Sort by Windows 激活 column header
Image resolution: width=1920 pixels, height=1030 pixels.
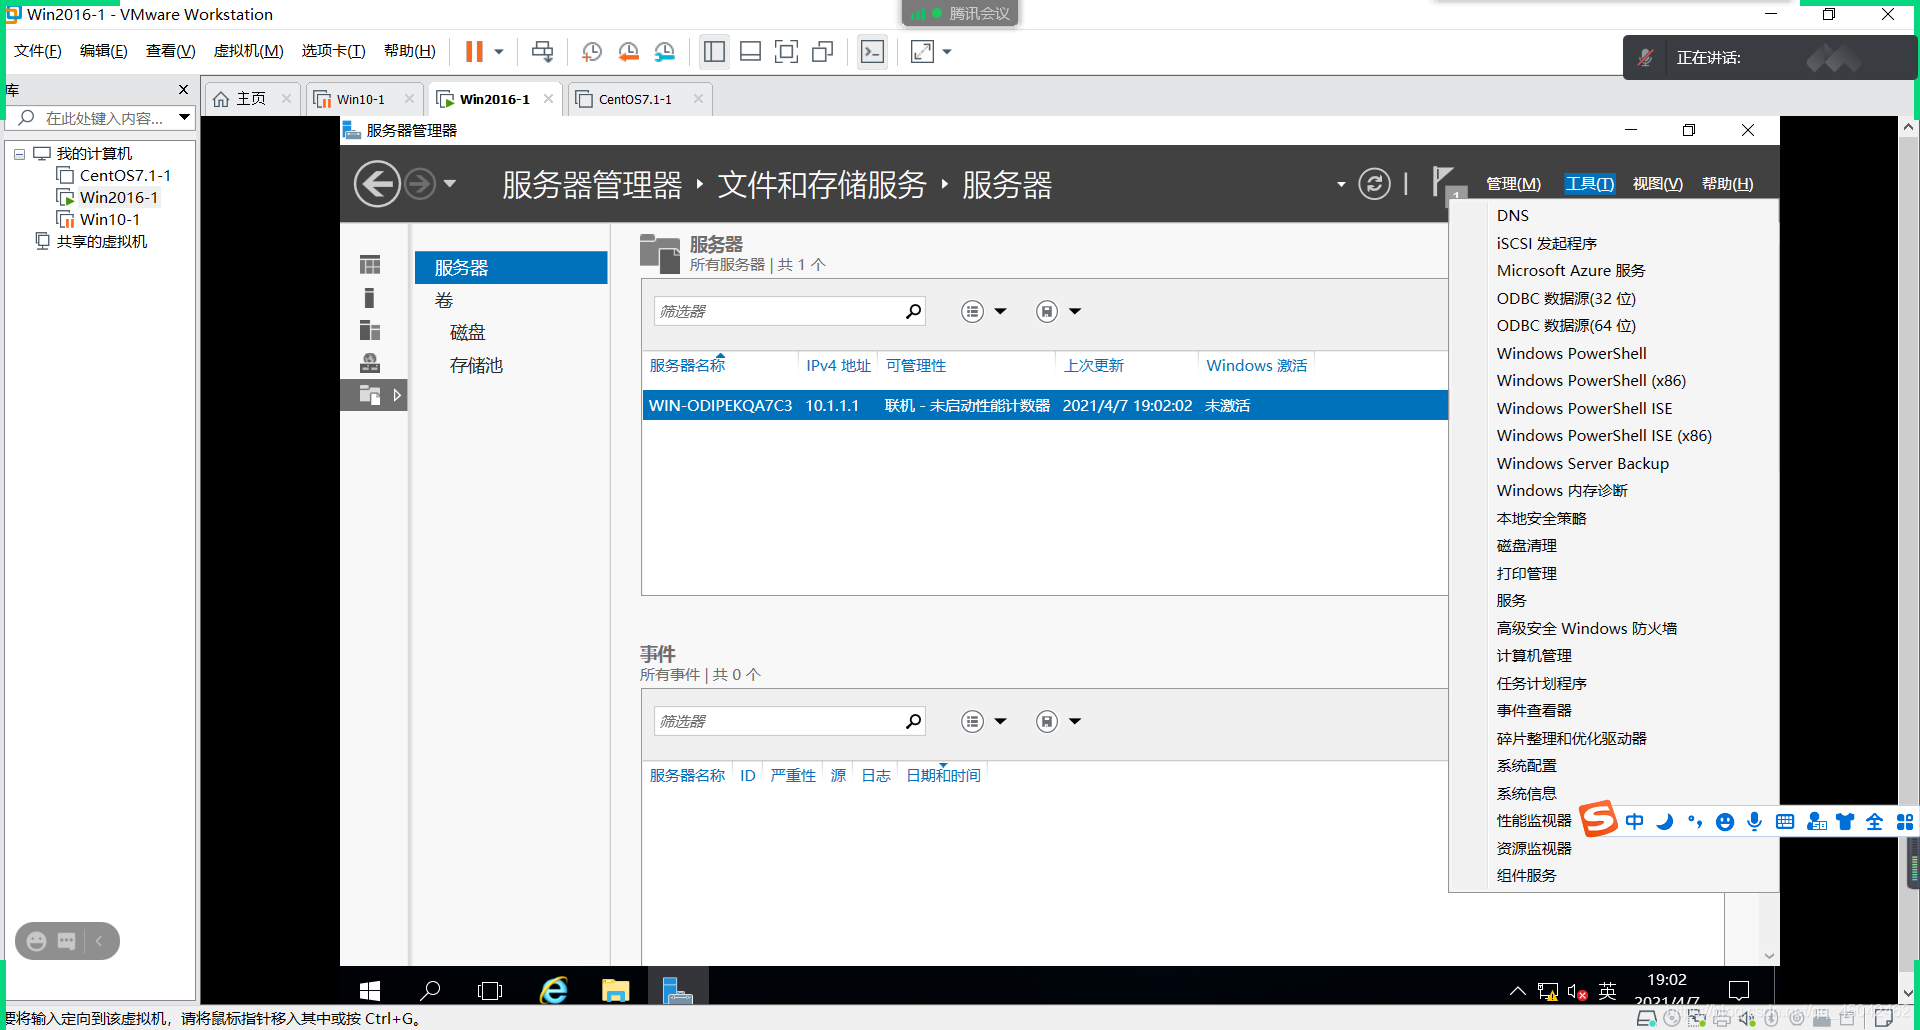1256,366
